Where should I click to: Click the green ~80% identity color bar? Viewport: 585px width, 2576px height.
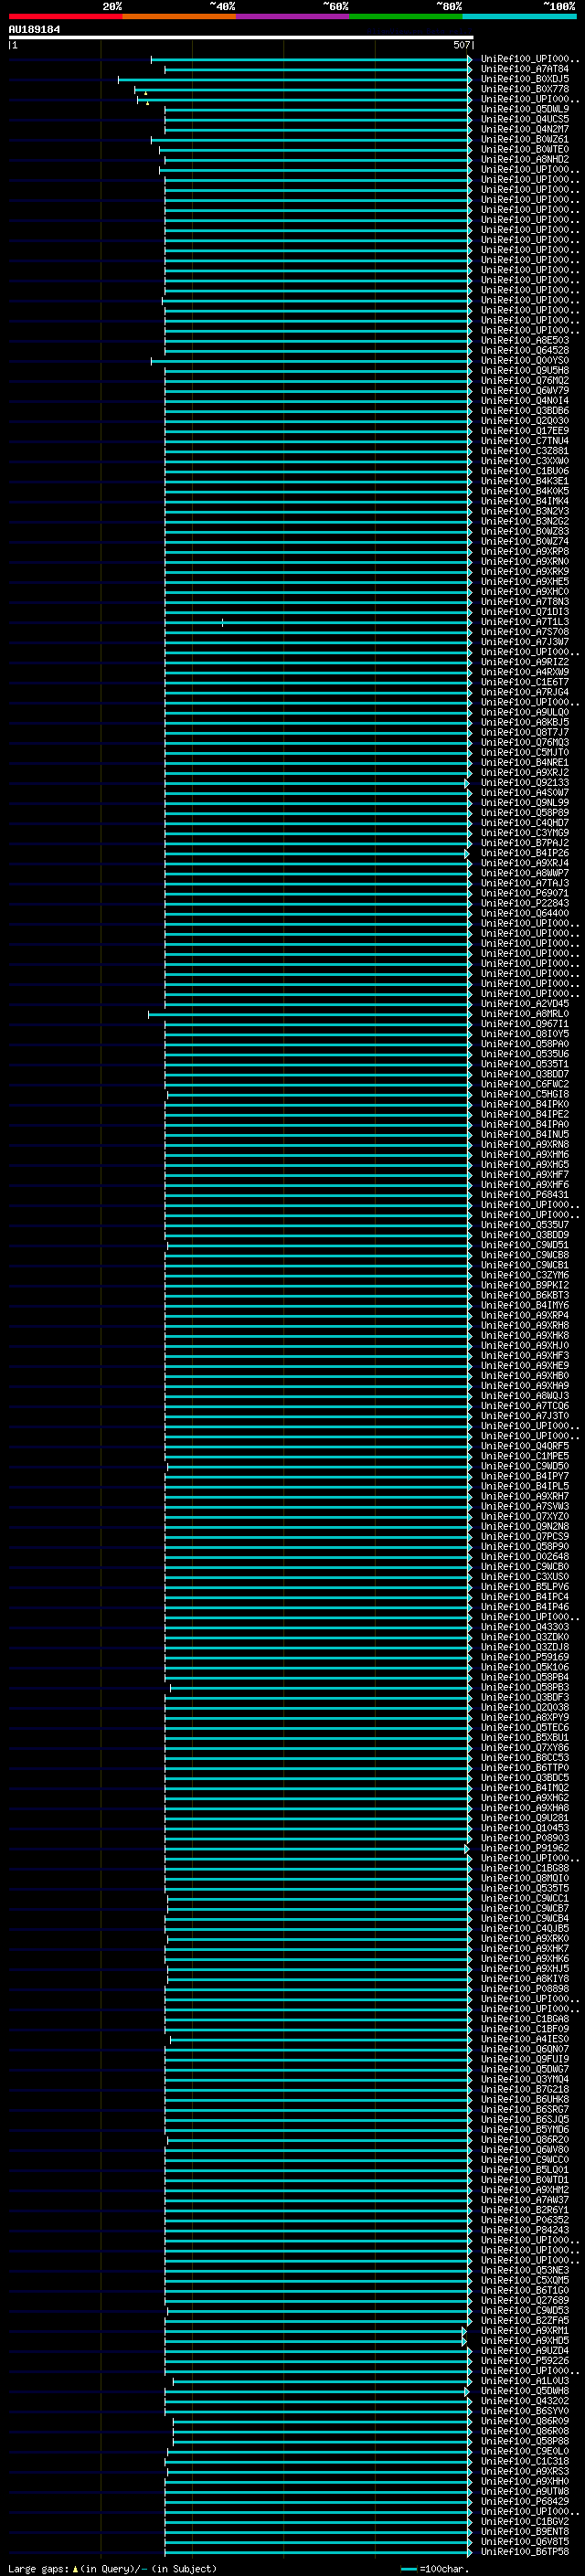click(x=406, y=16)
